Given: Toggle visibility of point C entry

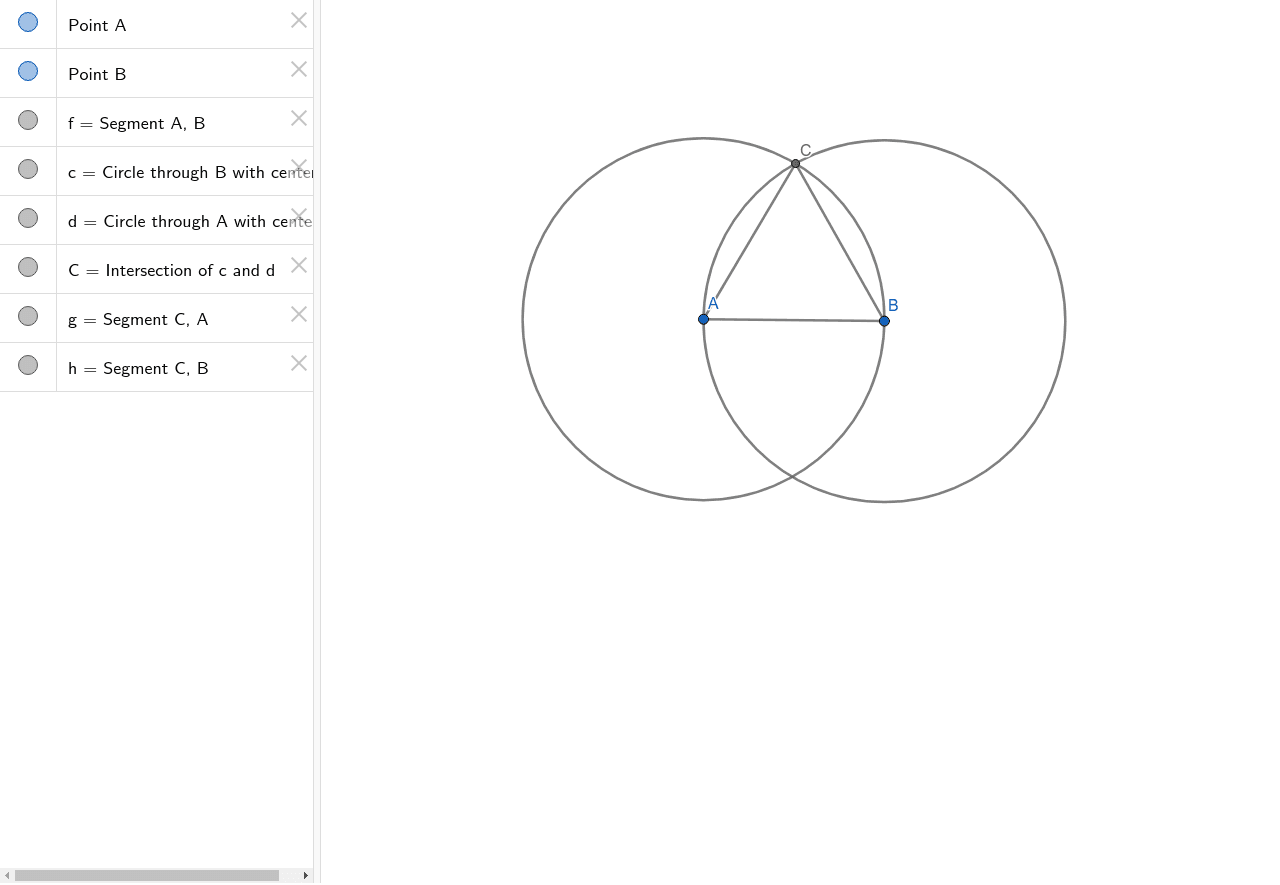Looking at the screenshot, I should (27, 267).
